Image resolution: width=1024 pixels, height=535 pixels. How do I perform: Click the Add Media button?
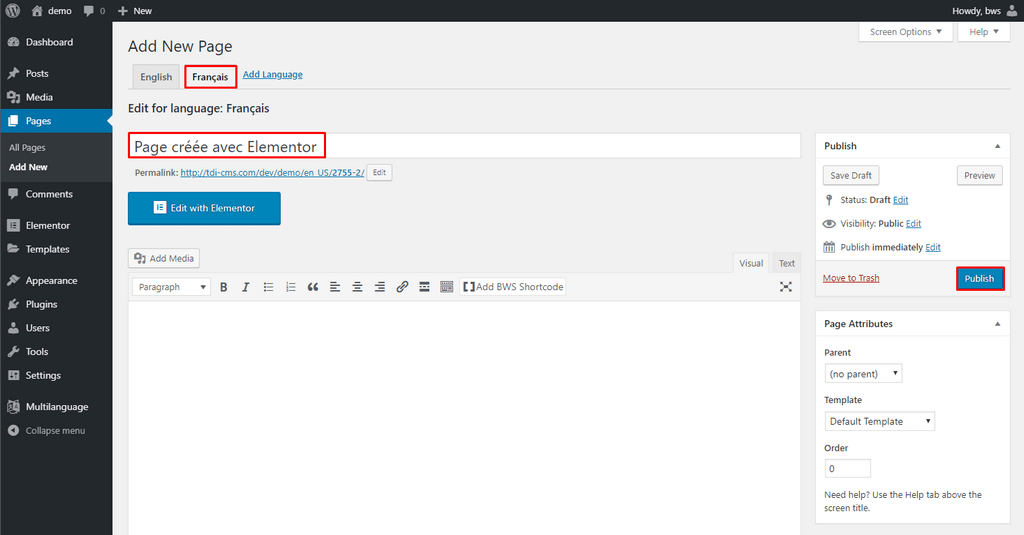pyautogui.click(x=164, y=258)
